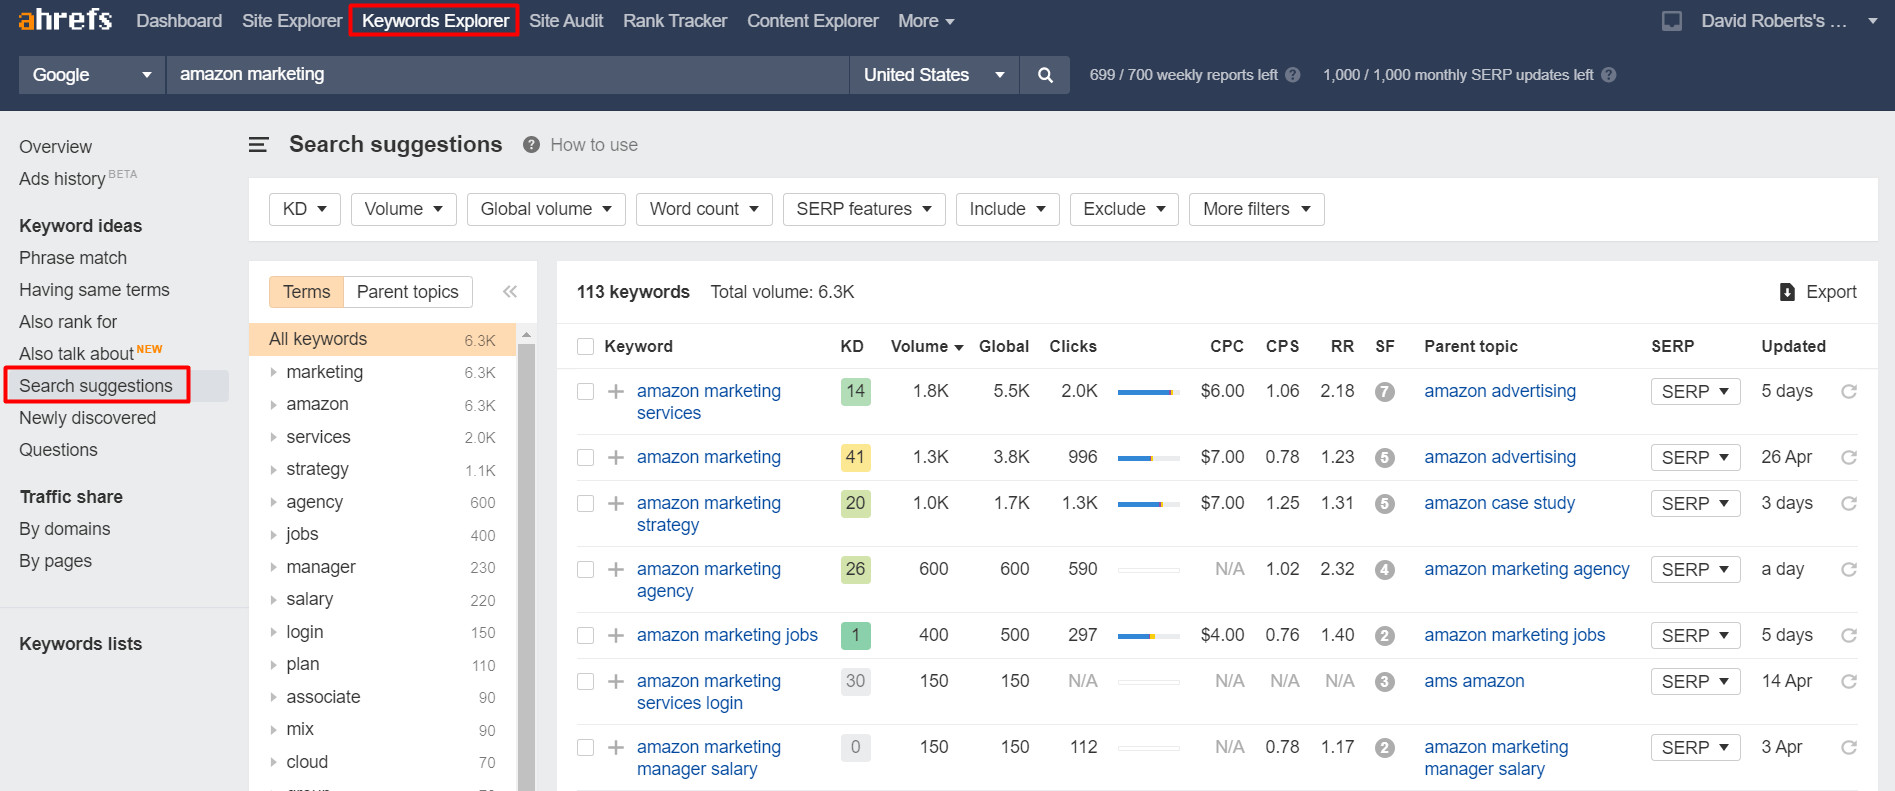The image size is (1895, 791).
Task: Open the KD filter dropdown
Action: point(305,209)
